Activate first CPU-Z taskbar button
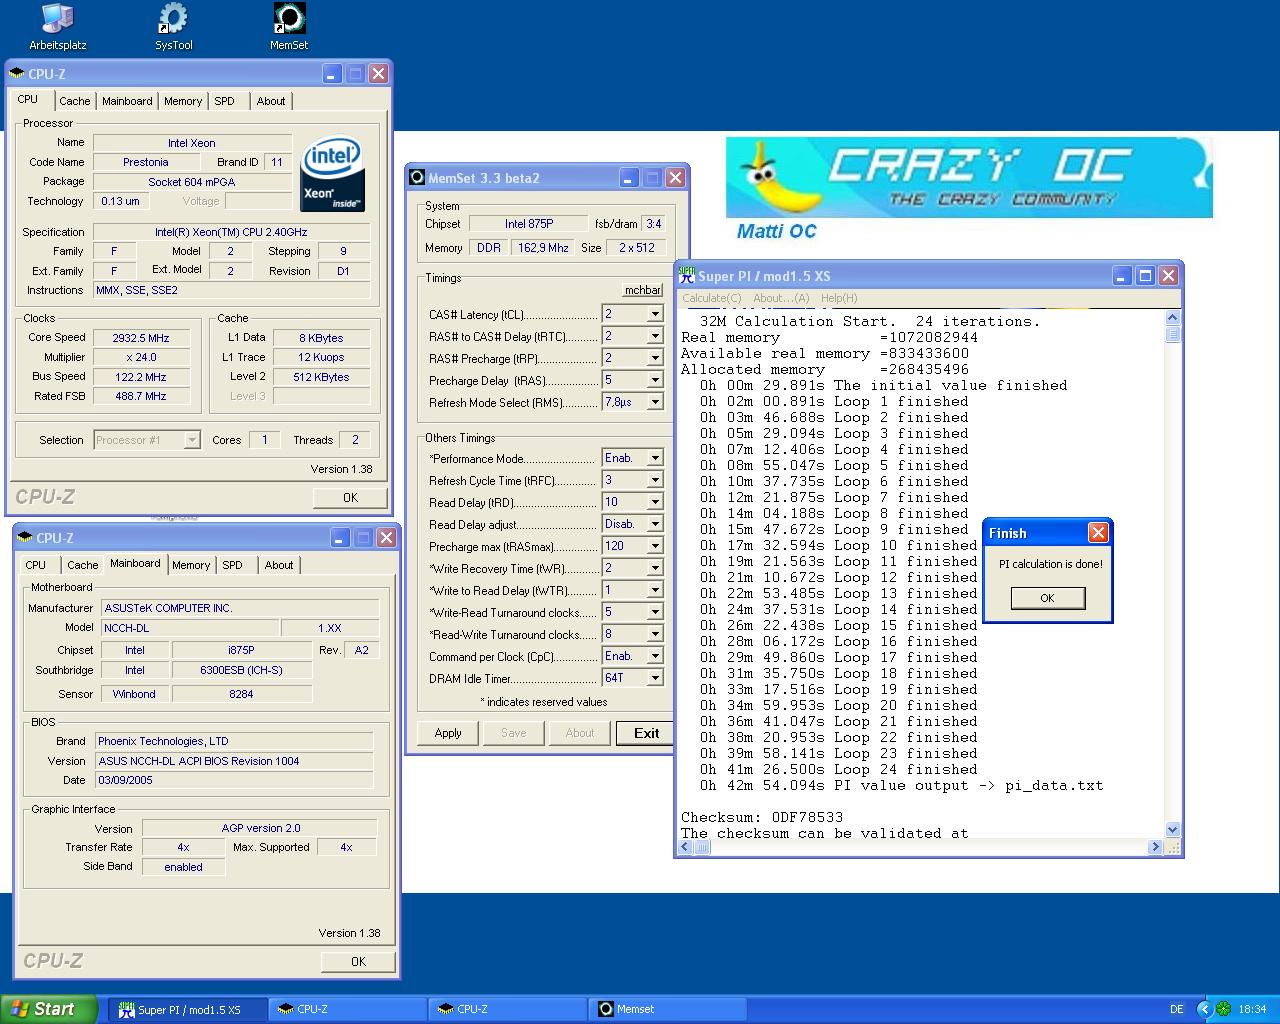1280x1024 pixels. 347,1009
